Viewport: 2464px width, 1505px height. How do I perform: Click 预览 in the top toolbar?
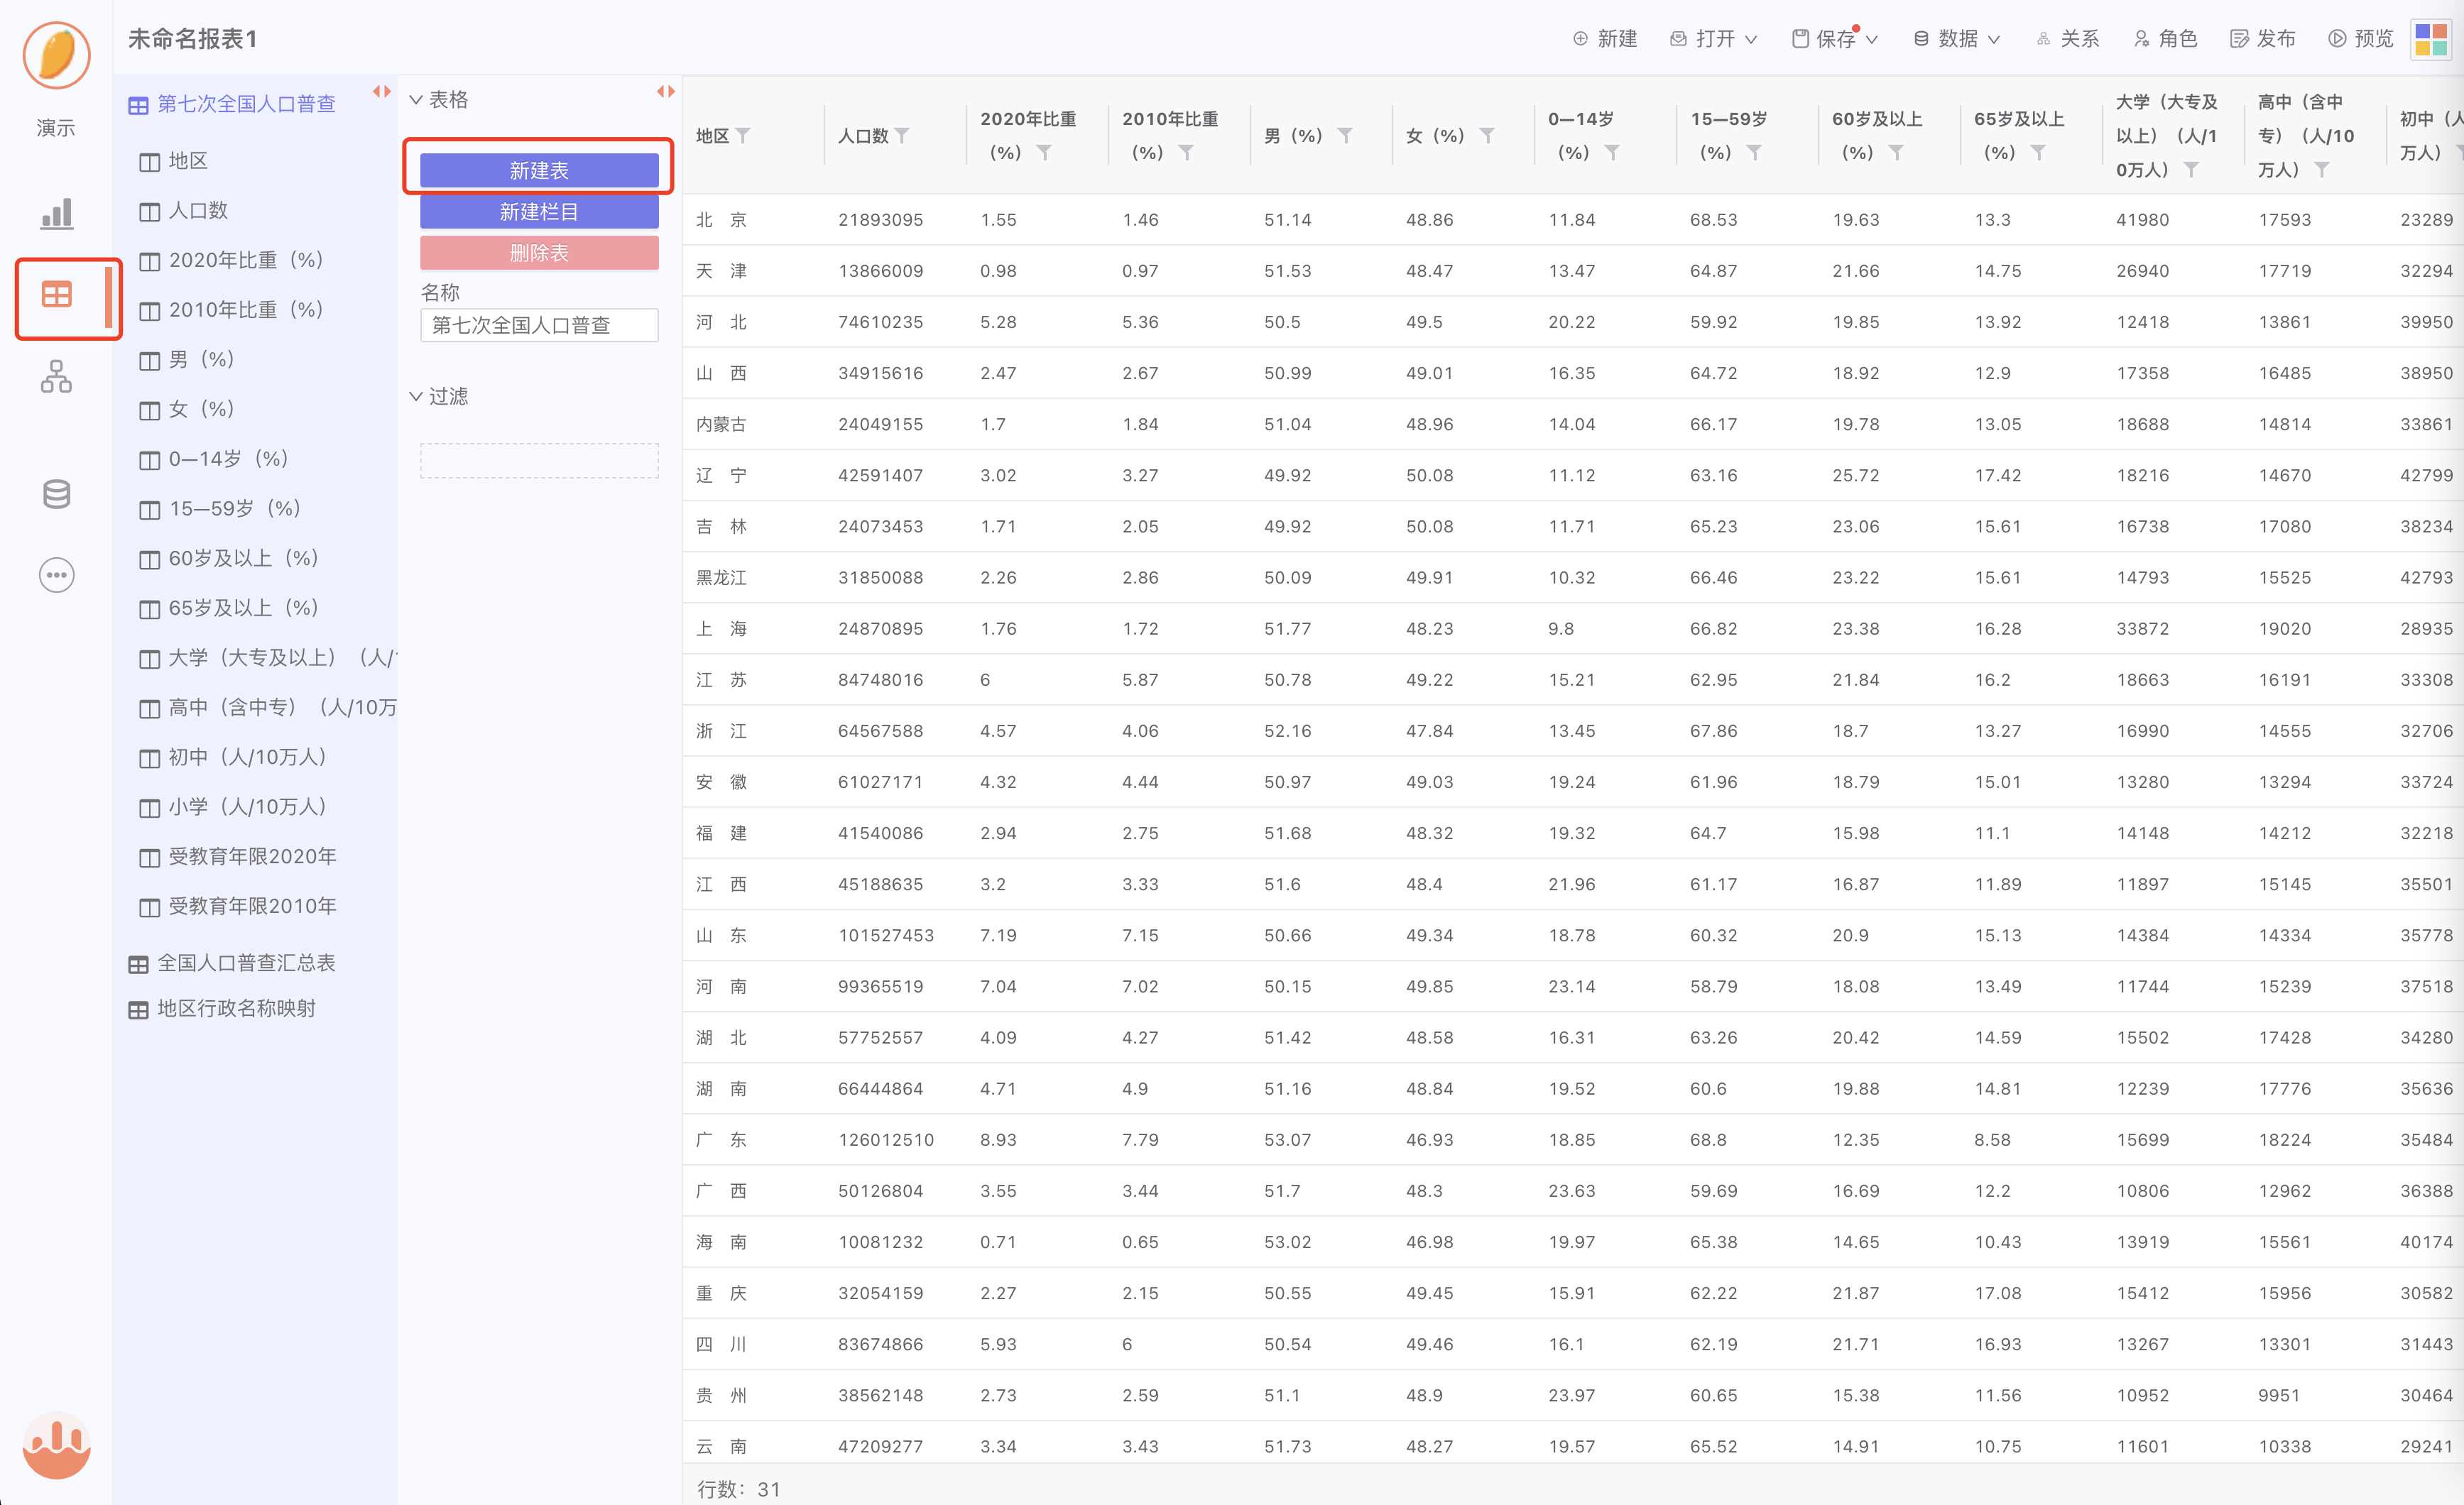2361,39
